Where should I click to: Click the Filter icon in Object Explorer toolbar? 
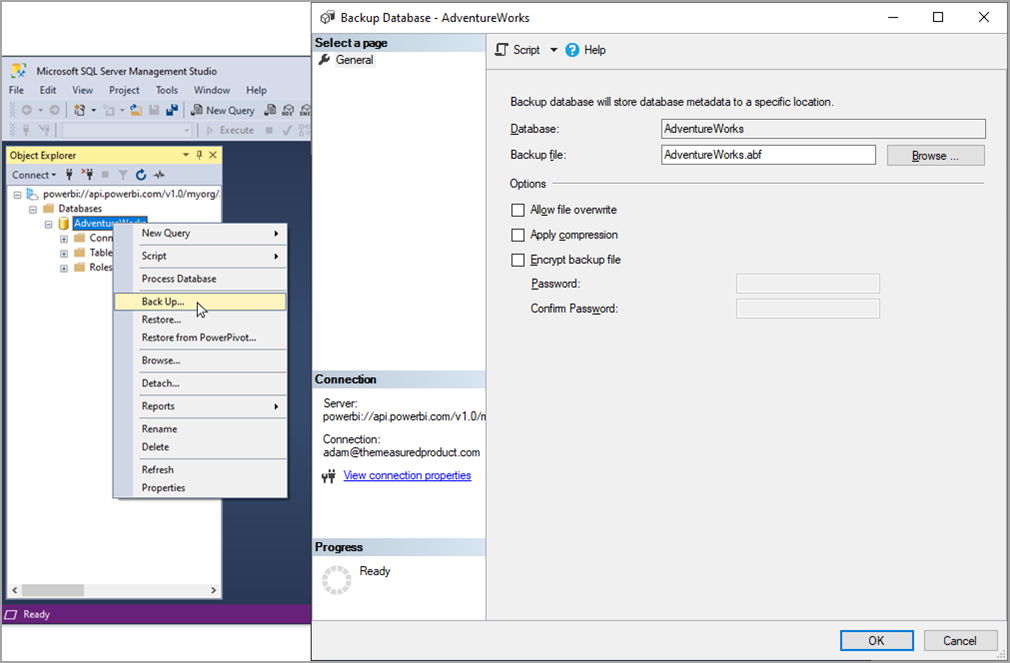(x=123, y=175)
